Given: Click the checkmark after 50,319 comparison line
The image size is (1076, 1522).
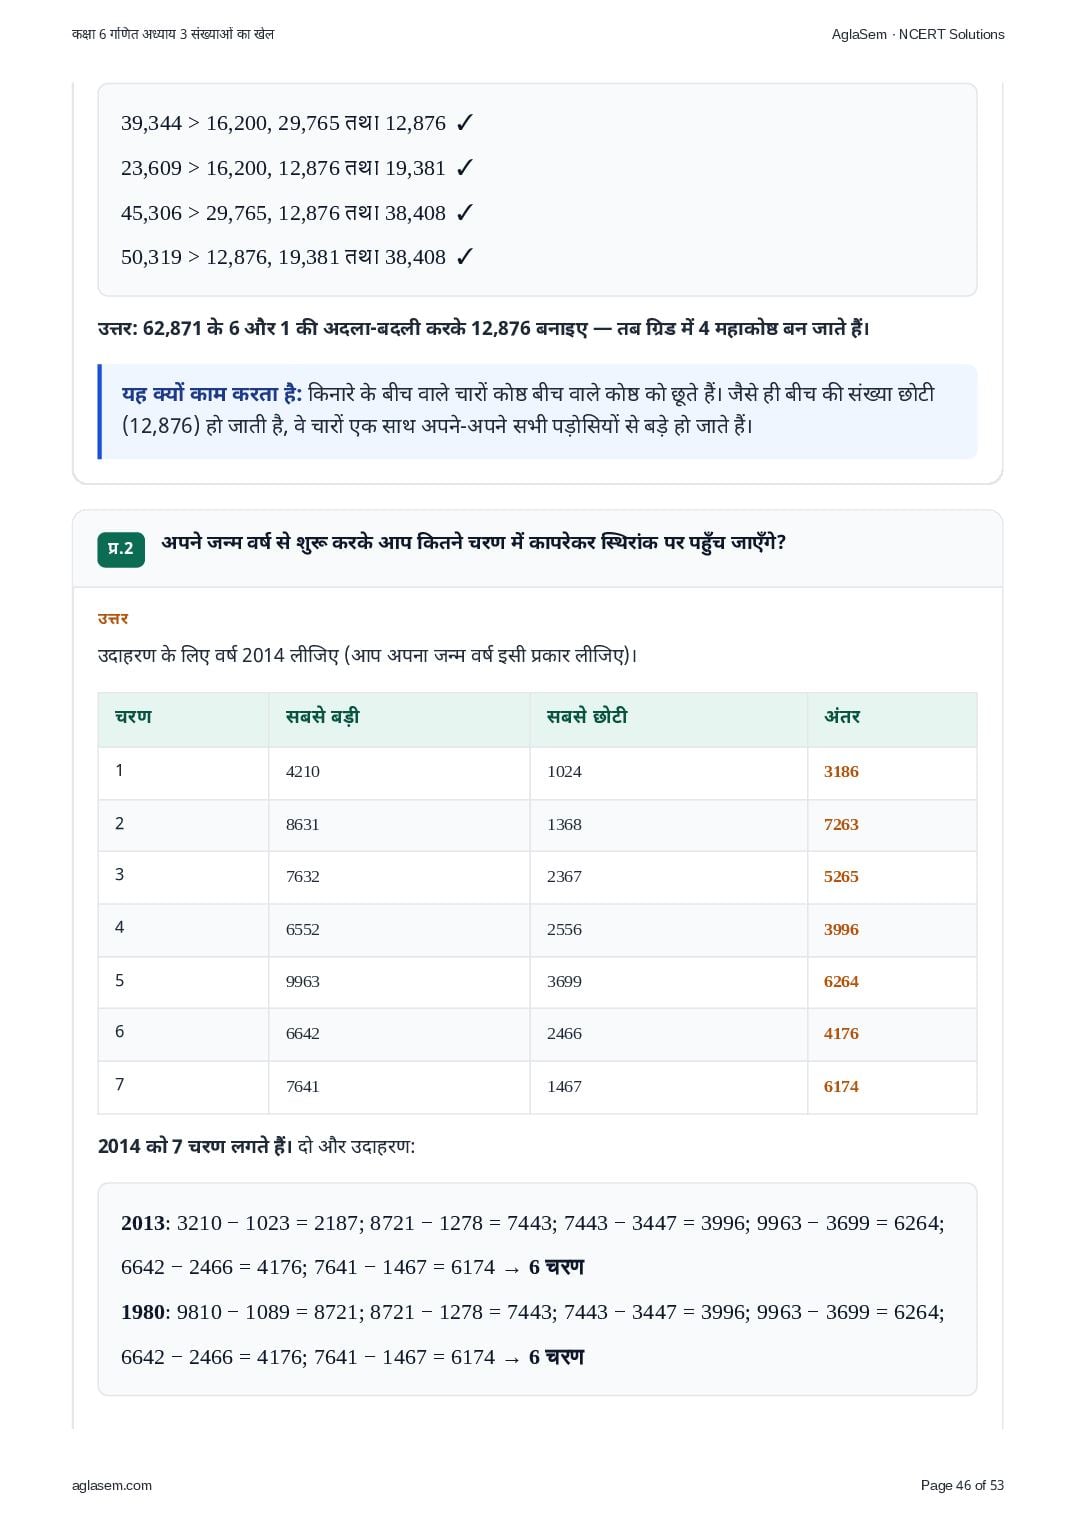Looking at the screenshot, I should [464, 257].
